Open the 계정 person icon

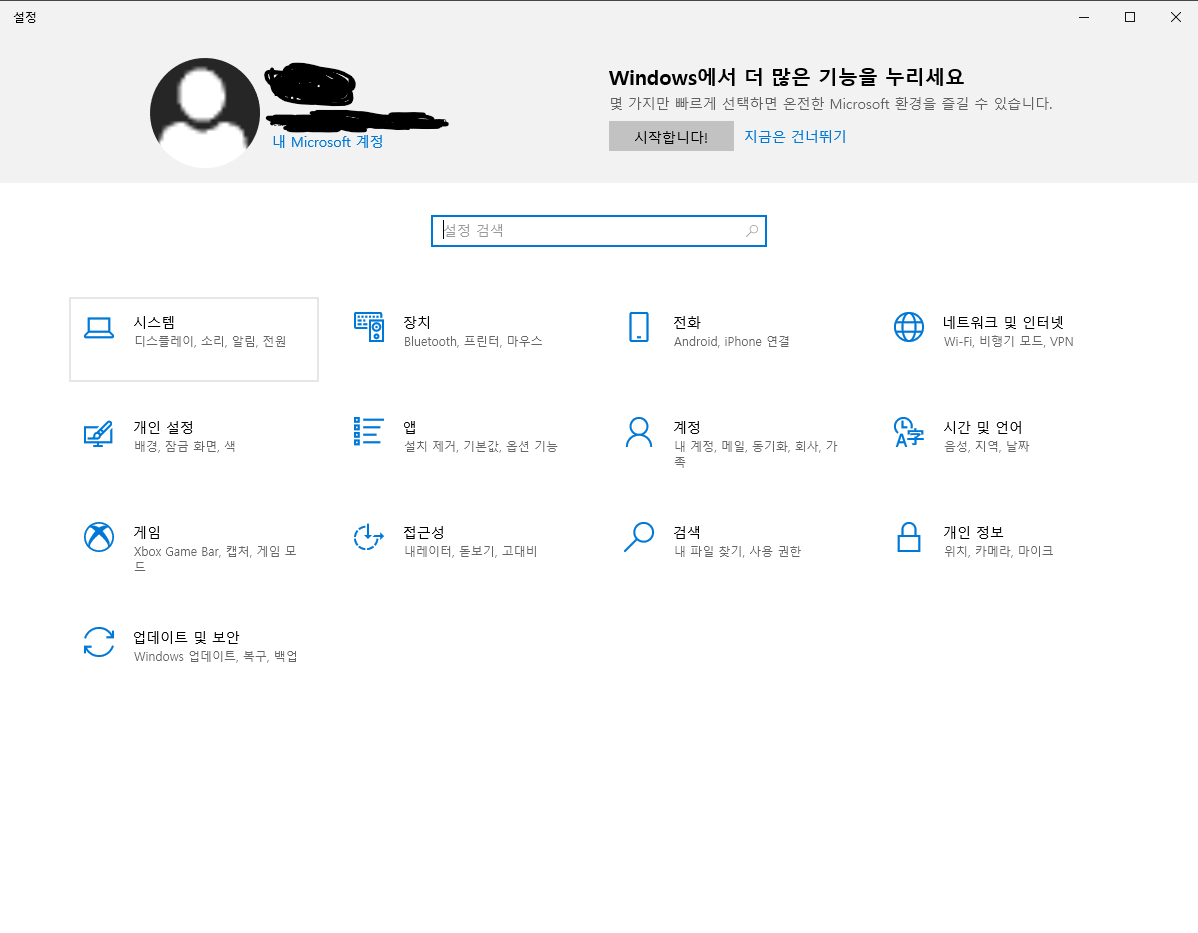(639, 432)
